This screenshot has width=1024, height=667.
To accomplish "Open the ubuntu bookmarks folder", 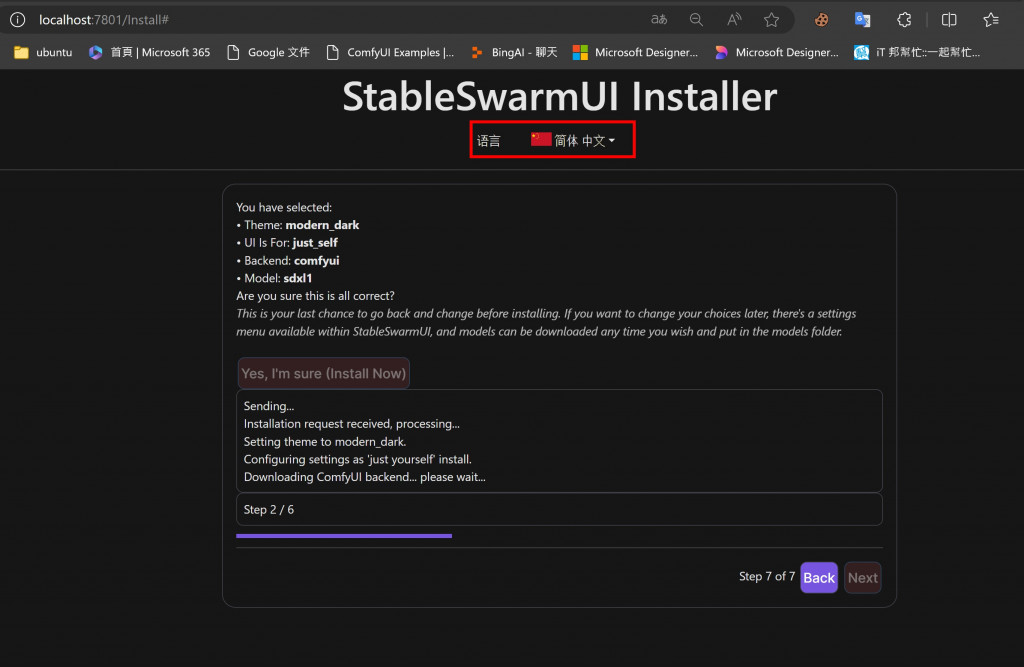I will (43, 52).
